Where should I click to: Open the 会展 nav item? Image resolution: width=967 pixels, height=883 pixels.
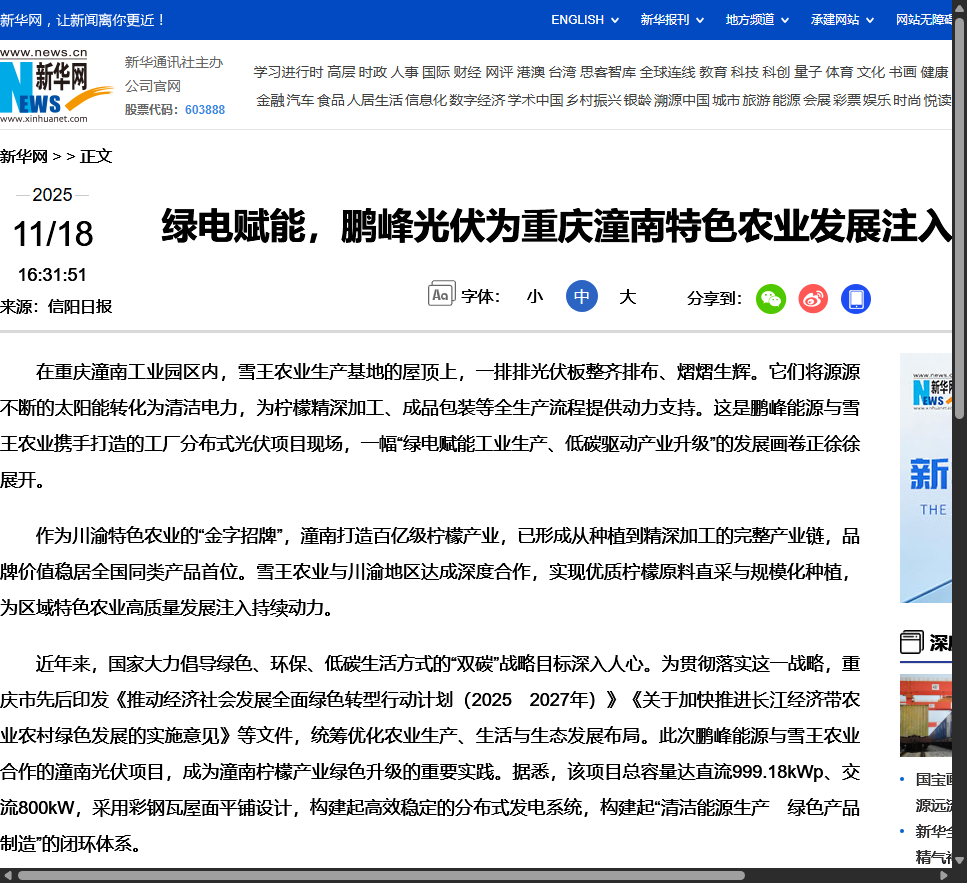point(817,100)
